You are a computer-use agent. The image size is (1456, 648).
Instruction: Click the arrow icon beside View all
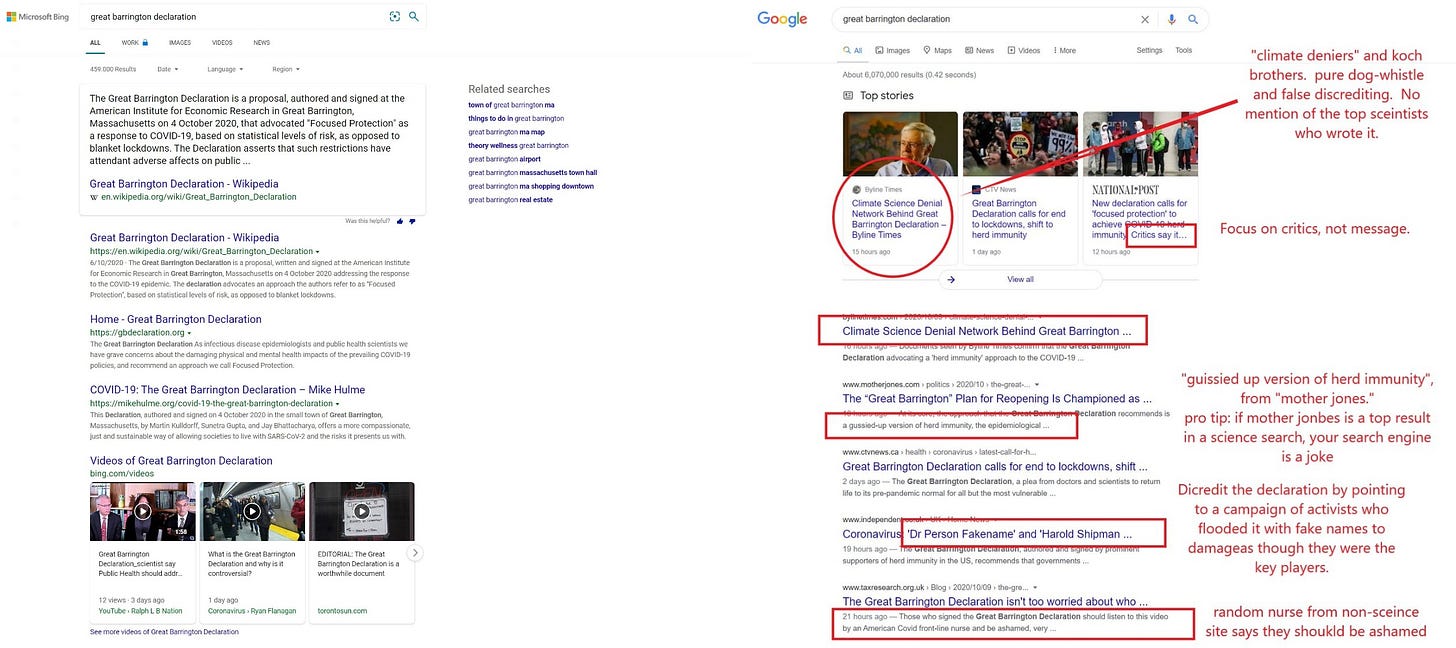pos(951,280)
